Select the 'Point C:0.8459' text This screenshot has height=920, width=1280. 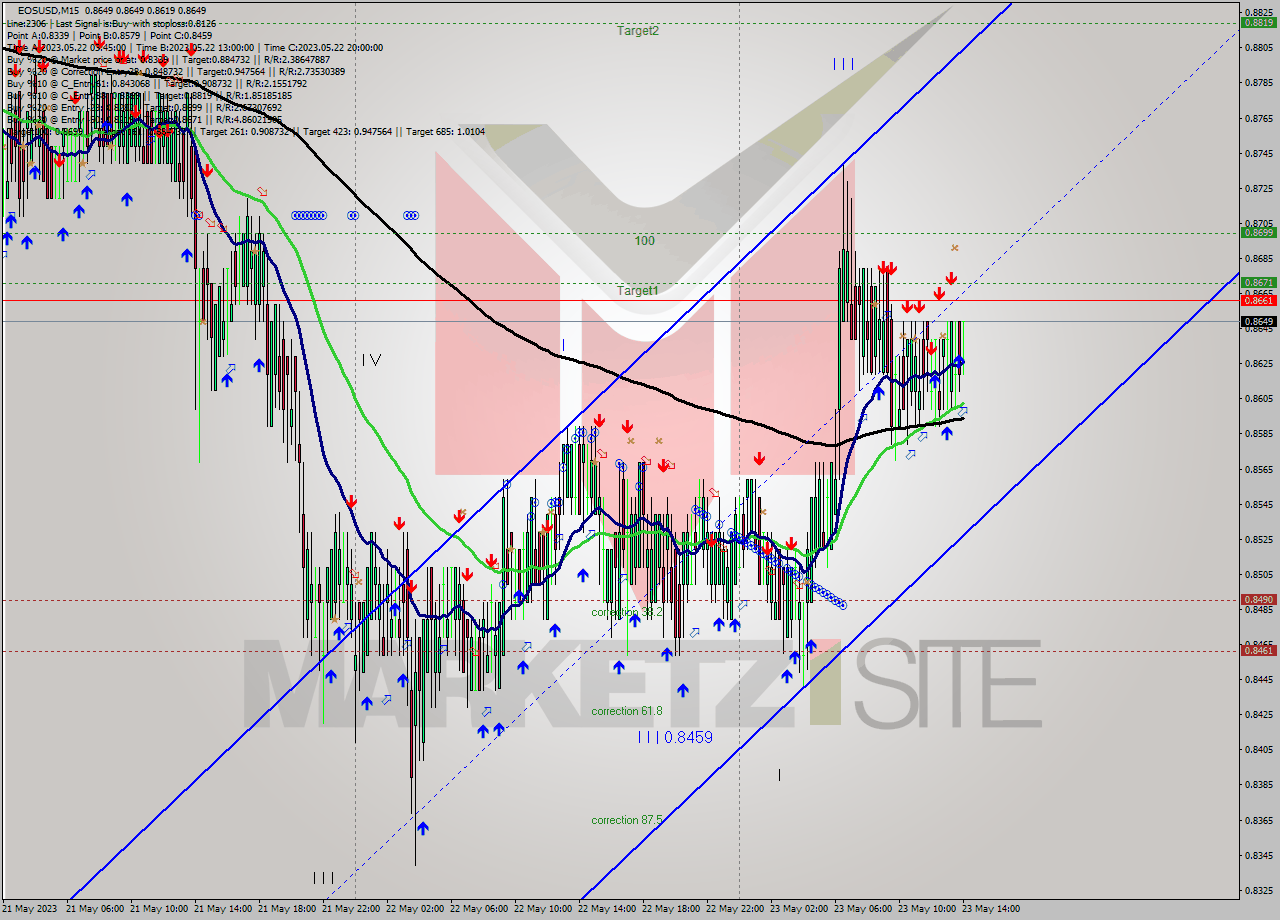[179, 35]
